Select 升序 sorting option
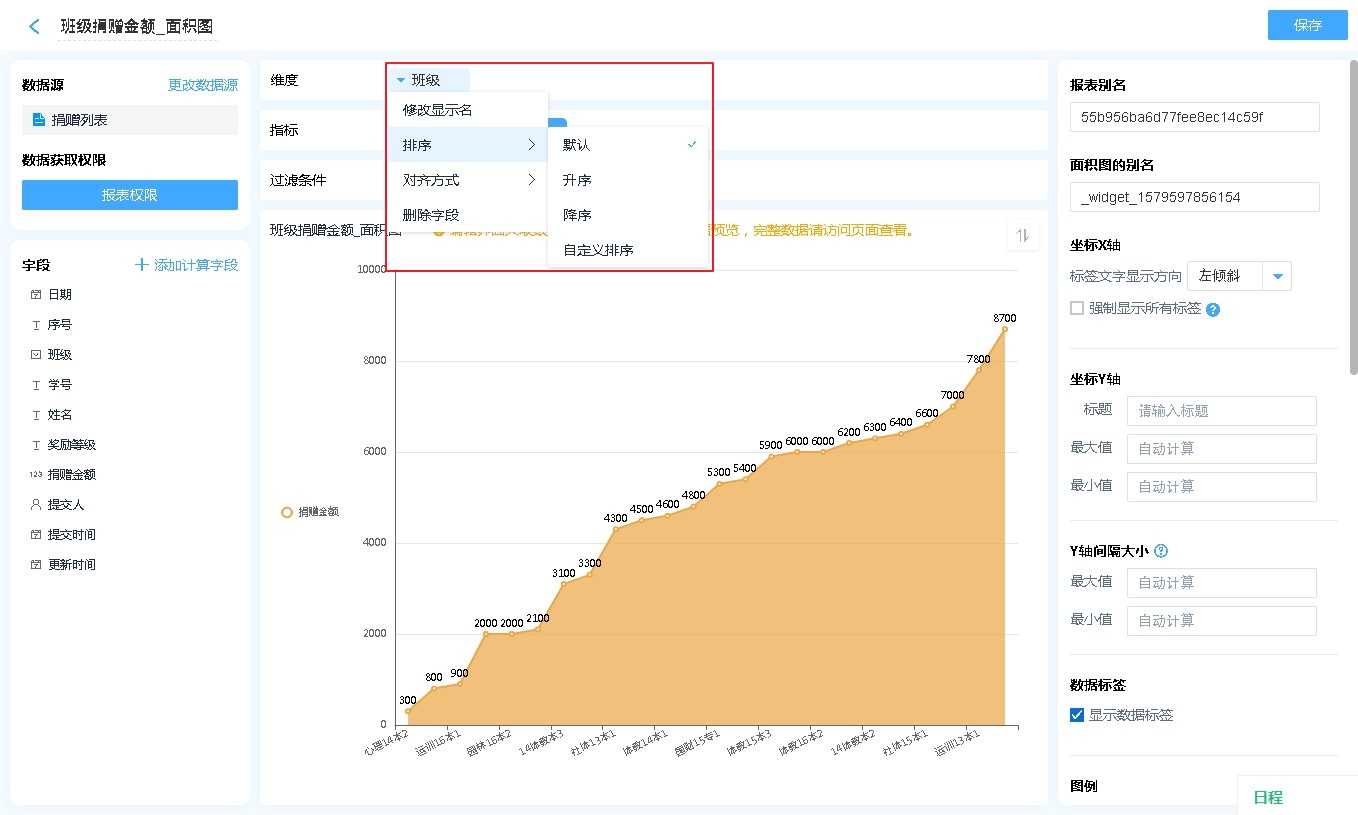Screen dimensions: 1358x815 (x=577, y=180)
